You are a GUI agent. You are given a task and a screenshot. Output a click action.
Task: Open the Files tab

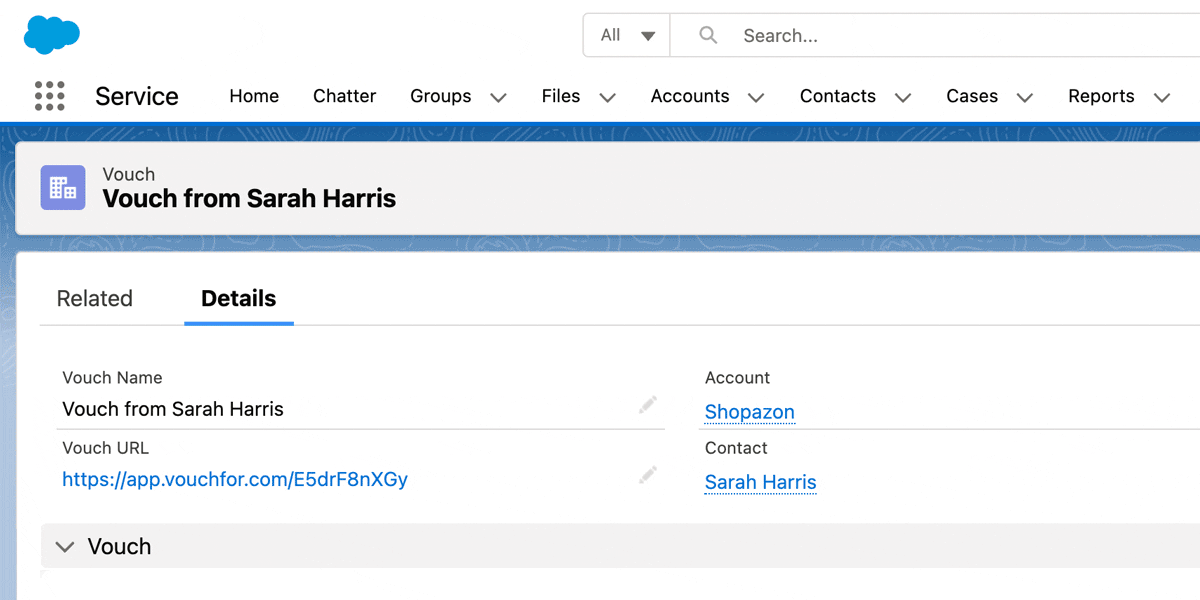561,96
